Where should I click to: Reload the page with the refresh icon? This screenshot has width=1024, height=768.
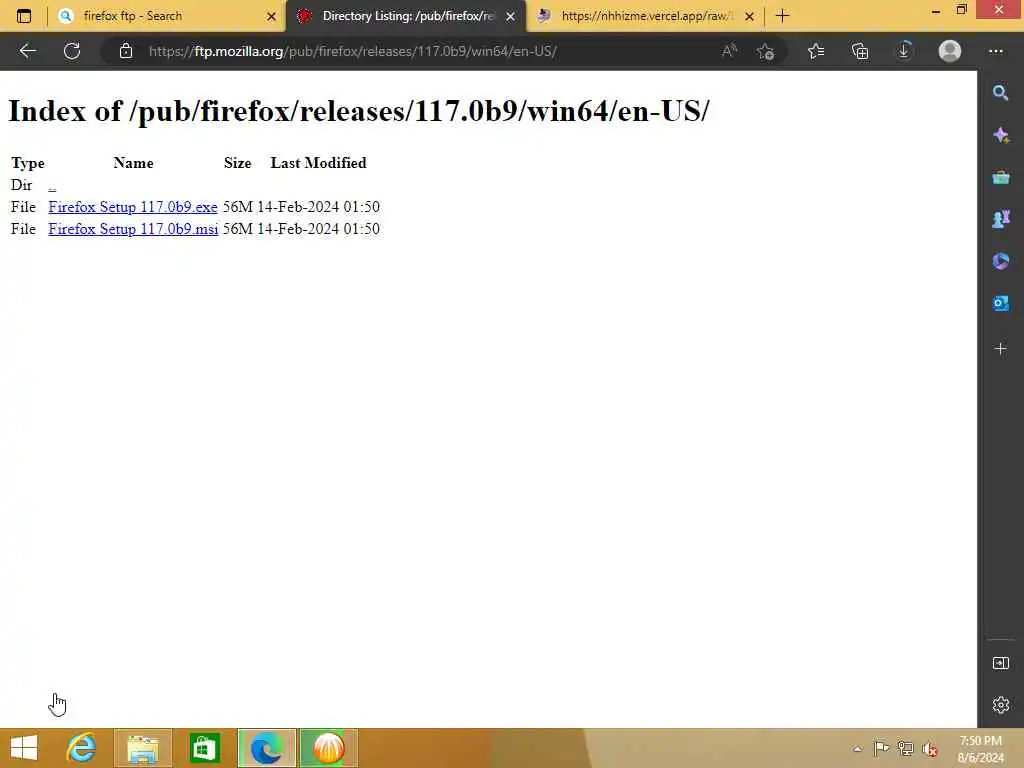[x=72, y=51]
